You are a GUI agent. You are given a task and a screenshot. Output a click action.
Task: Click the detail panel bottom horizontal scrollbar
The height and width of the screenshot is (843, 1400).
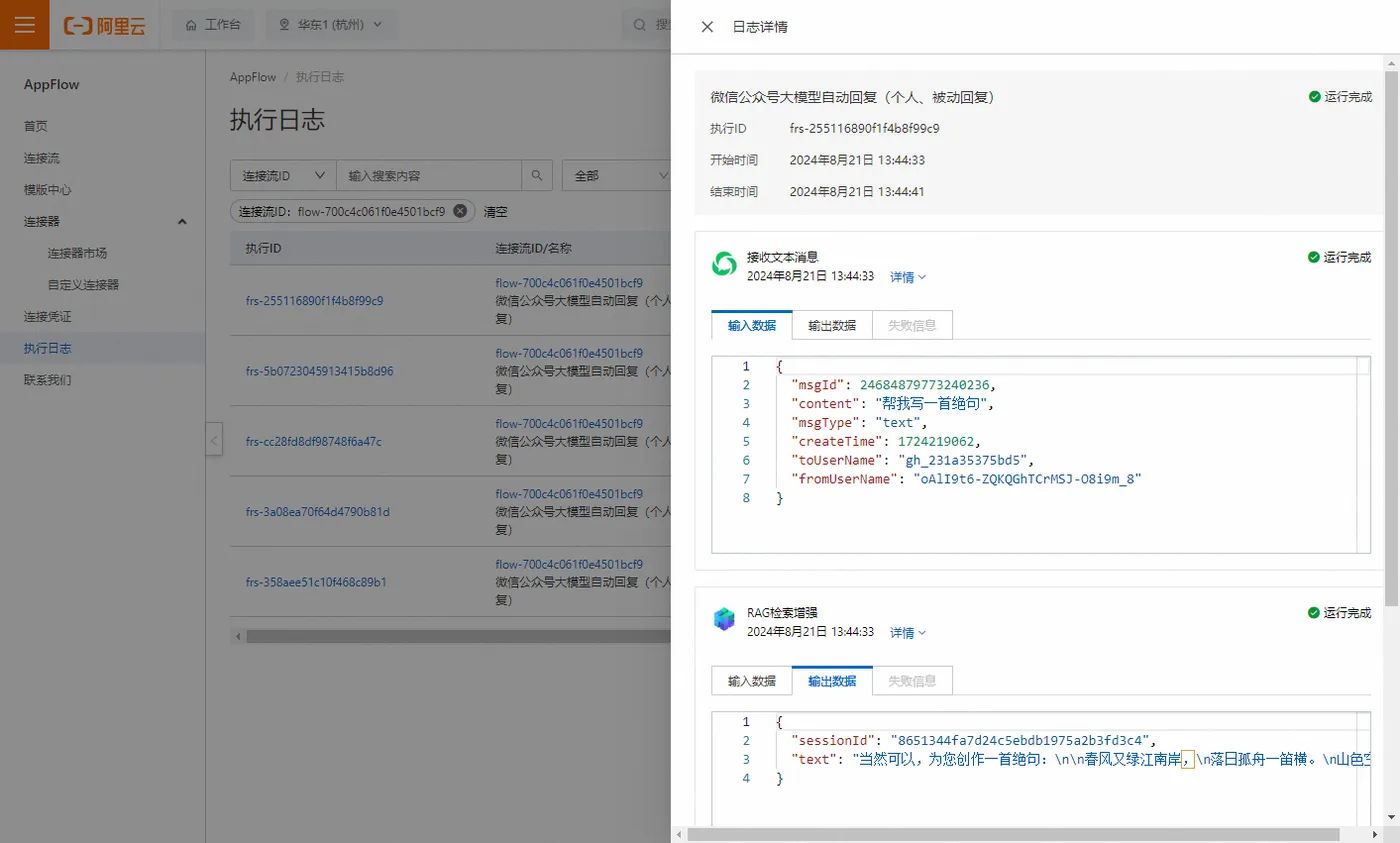[x=1012, y=834]
